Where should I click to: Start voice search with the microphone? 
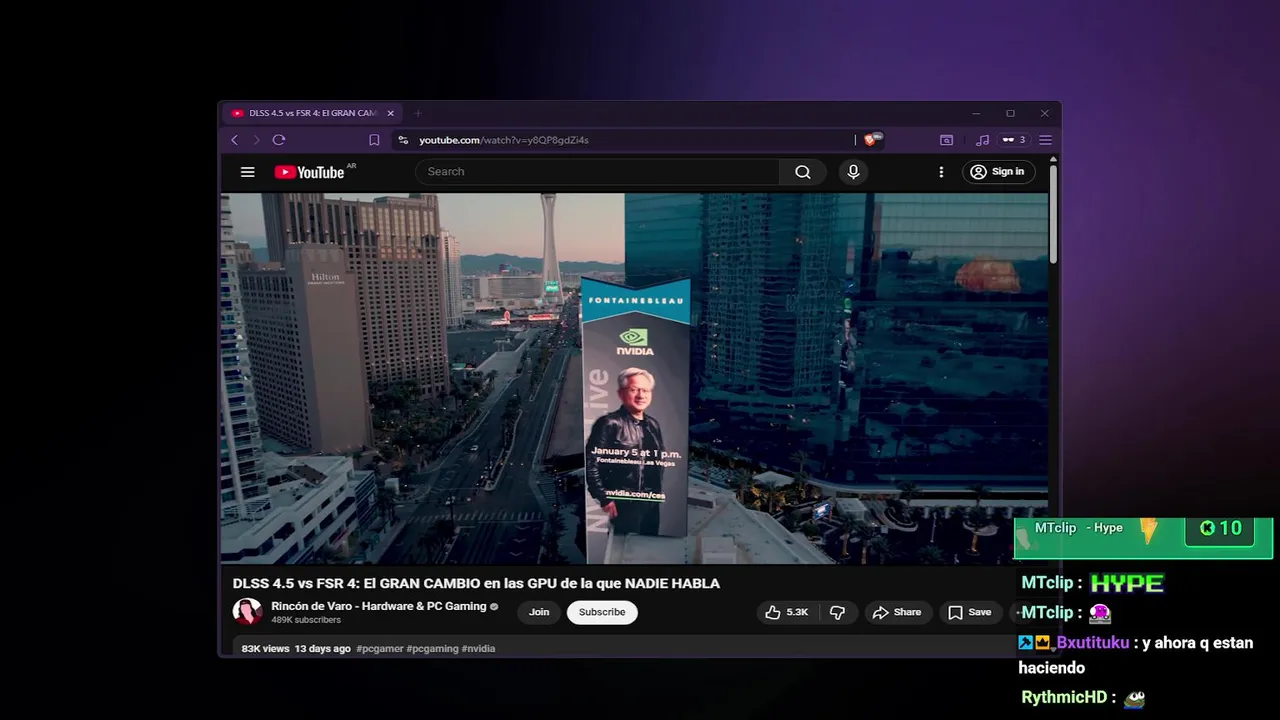(x=853, y=172)
